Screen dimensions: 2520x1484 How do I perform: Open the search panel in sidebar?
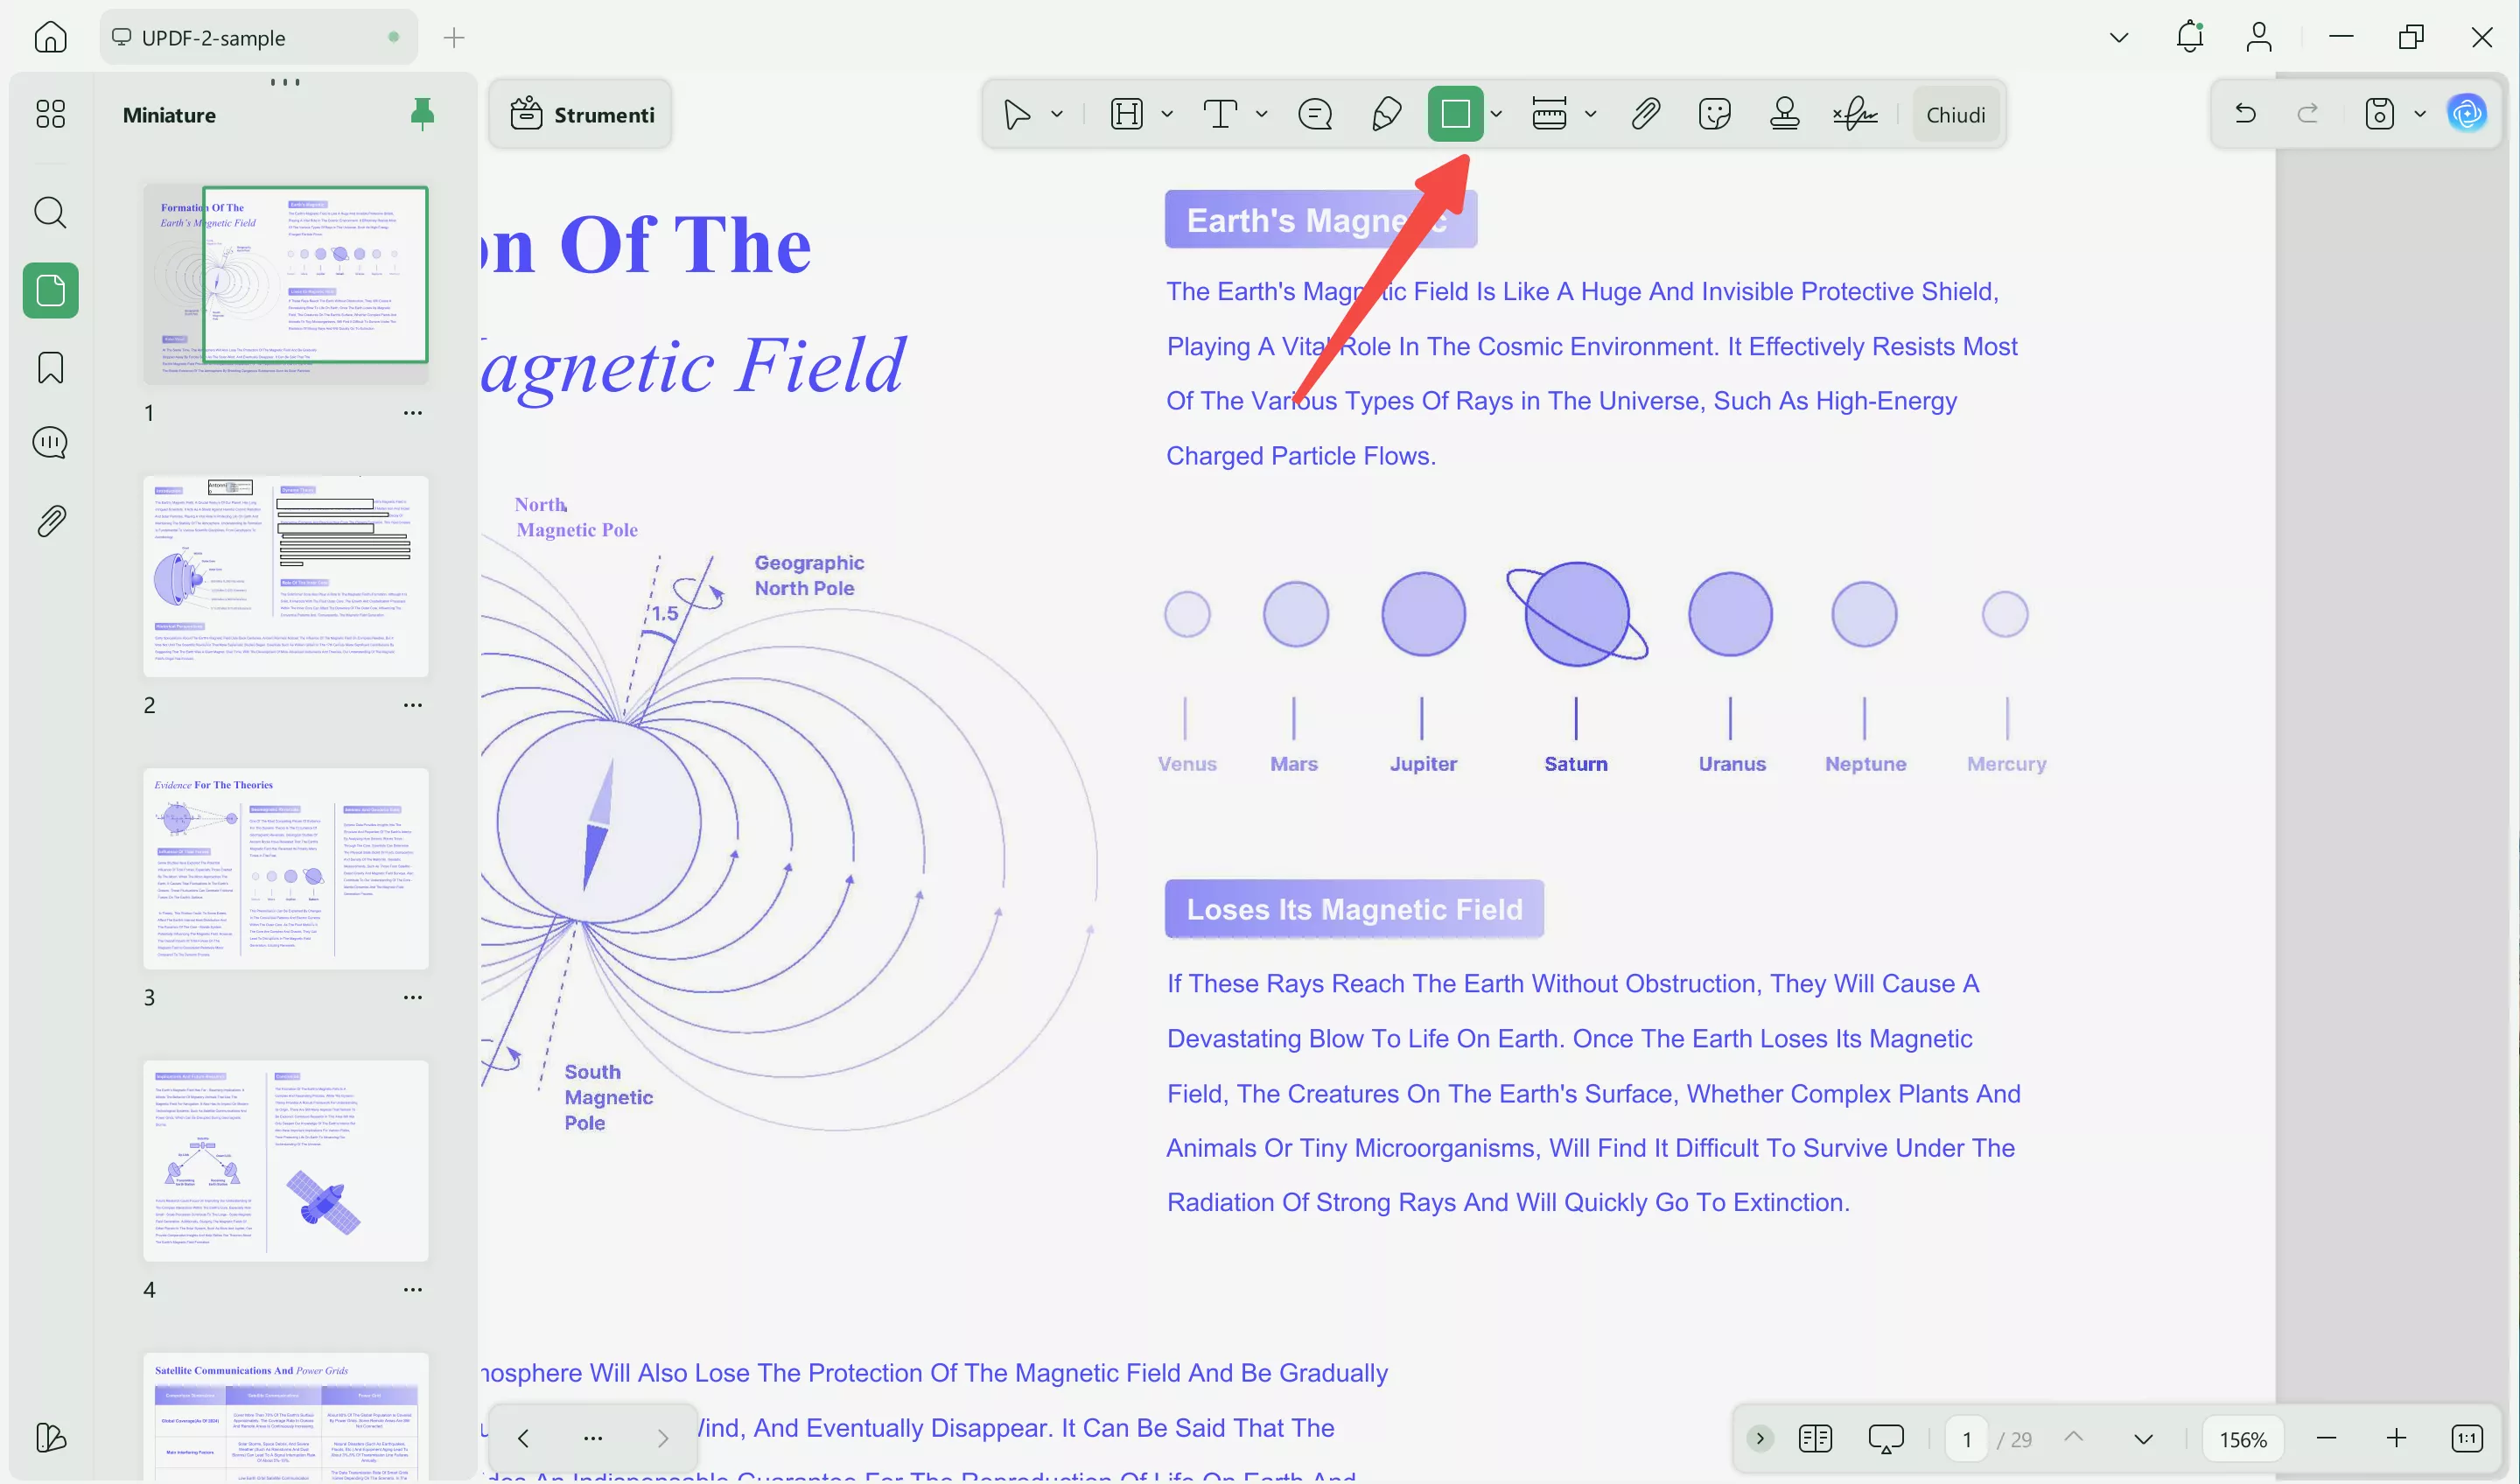pos(50,212)
